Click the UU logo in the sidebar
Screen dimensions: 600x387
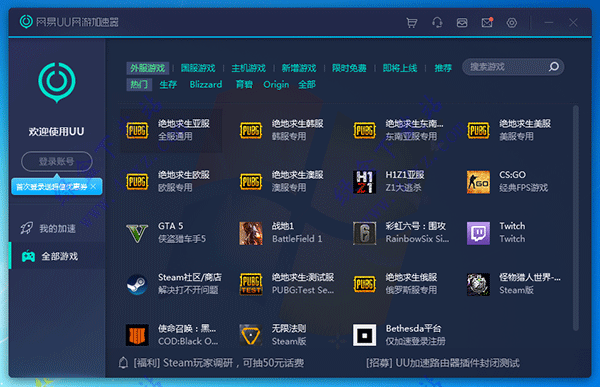click(57, 82)
